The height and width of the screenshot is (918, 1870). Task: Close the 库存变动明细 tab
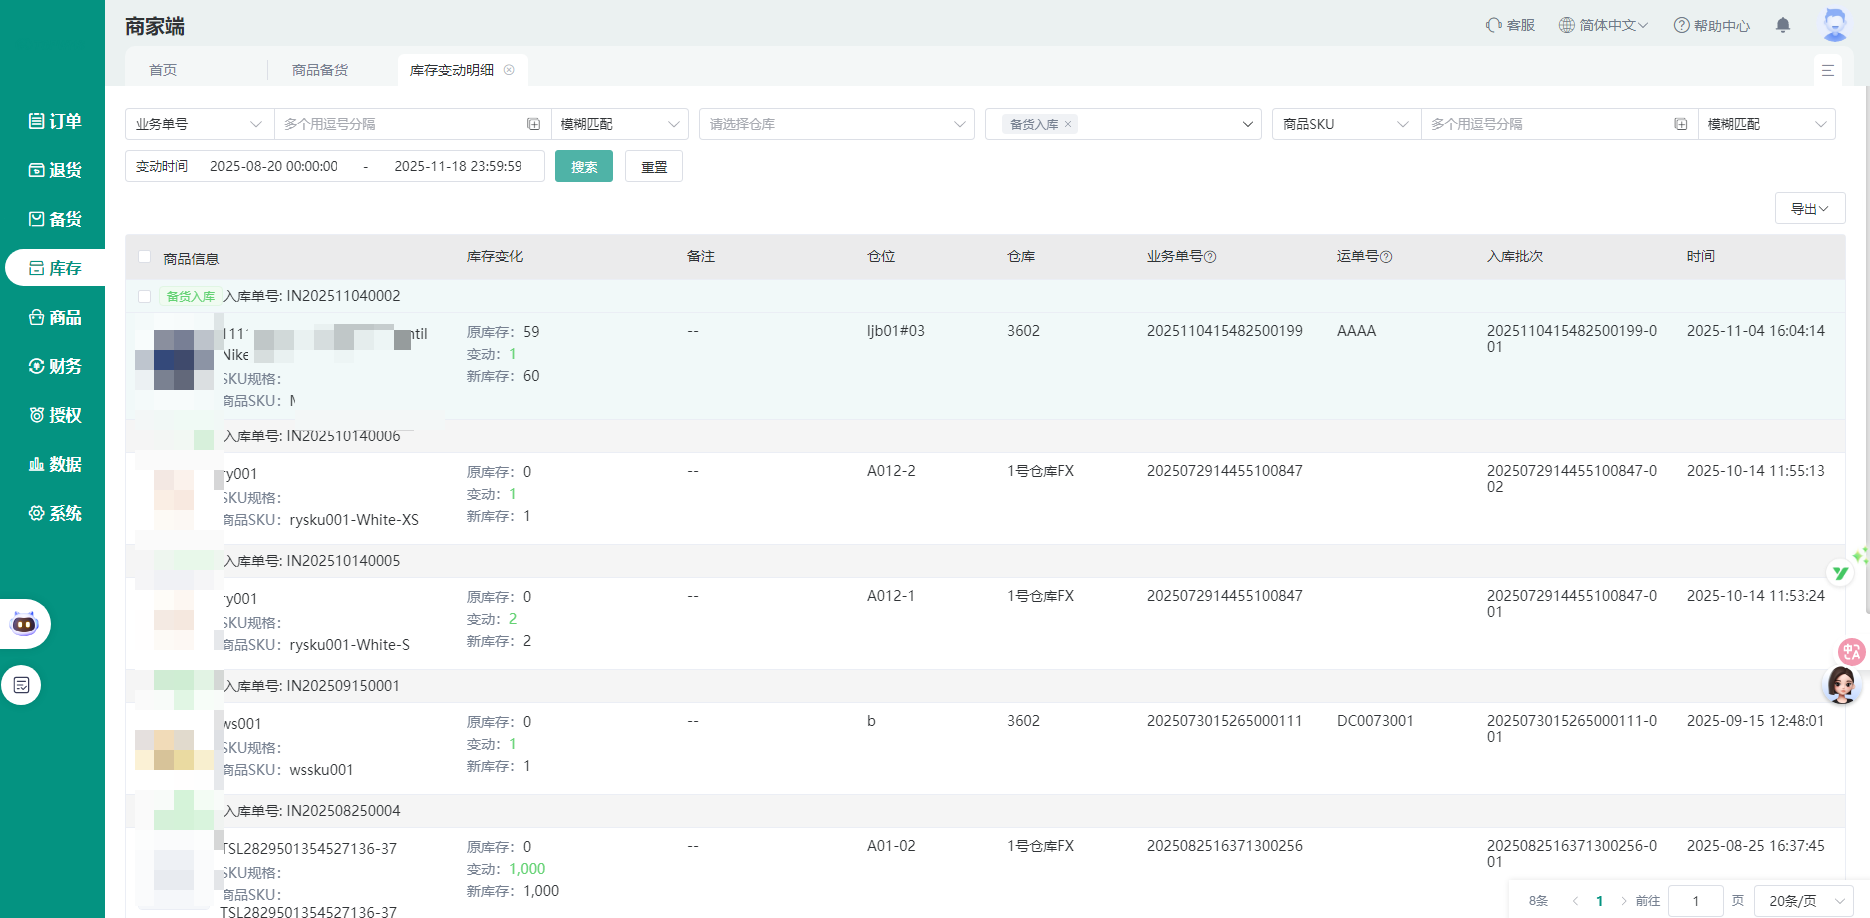click(x=509, y=70)
